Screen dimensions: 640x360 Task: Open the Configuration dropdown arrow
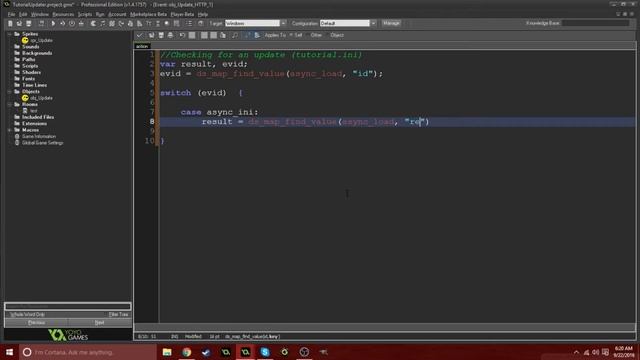point(373,23)
